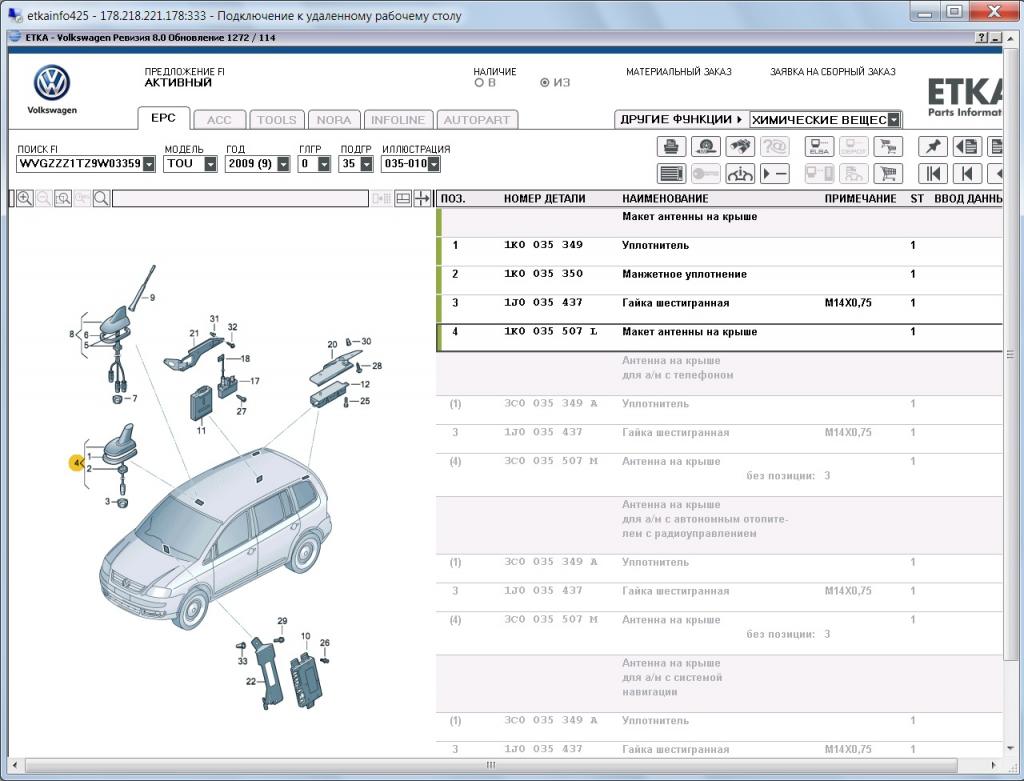
Task: Select the 'ИЗ' availability radio button
Action: pyautogui.click(x=545, y=83)
